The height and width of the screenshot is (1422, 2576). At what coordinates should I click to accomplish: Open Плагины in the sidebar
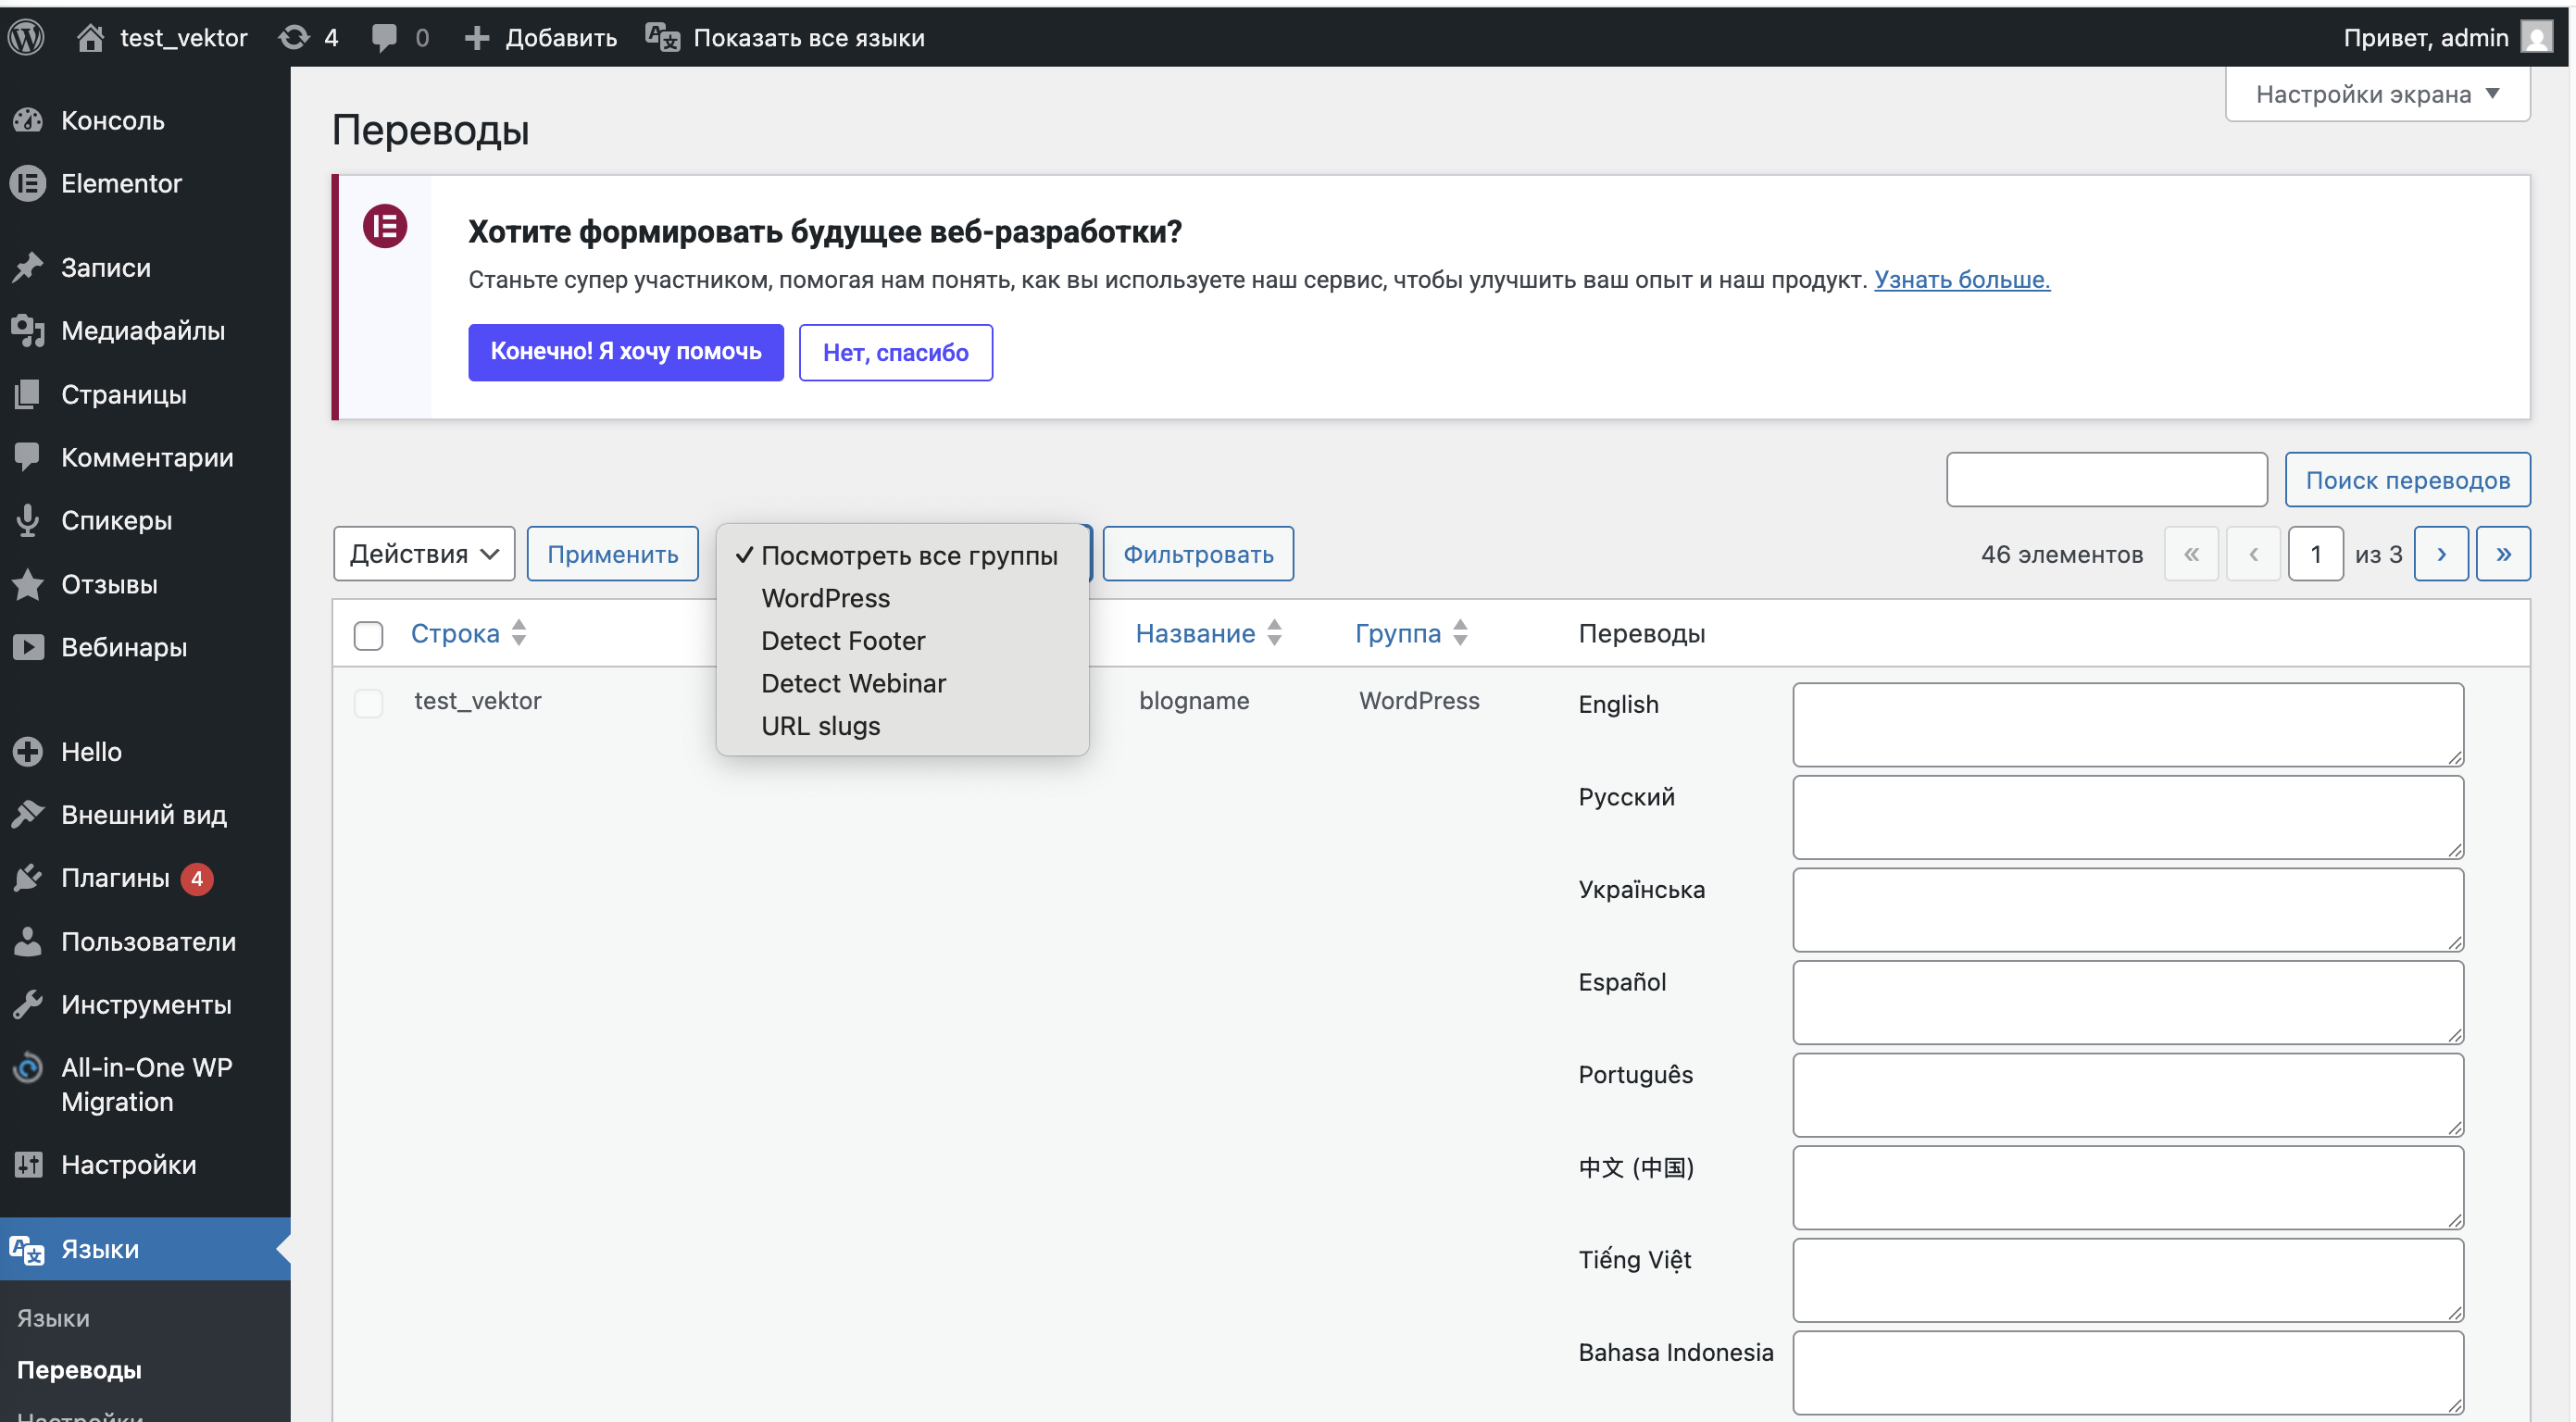coord(115,877)
